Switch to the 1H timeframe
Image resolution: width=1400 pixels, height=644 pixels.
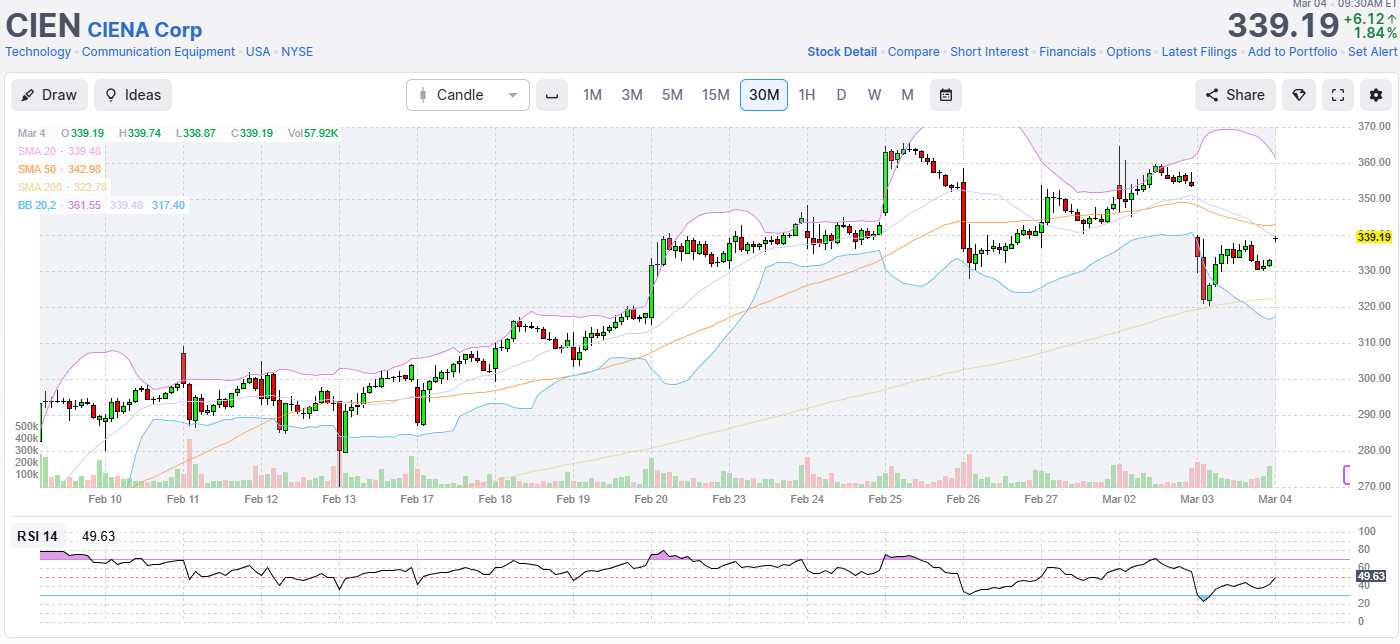pyautogui.click(x=807, y=95)
